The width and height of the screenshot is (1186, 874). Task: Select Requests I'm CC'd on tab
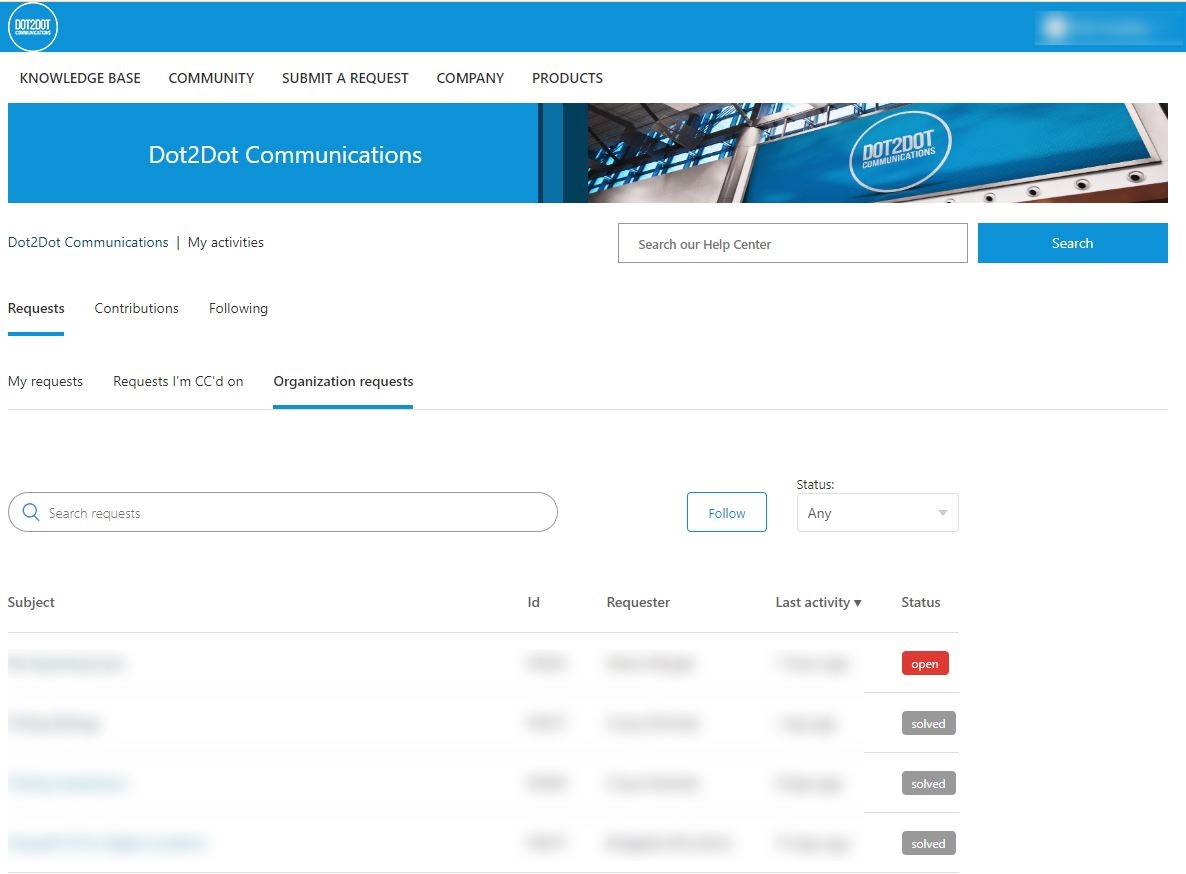(x=179, y=382)
